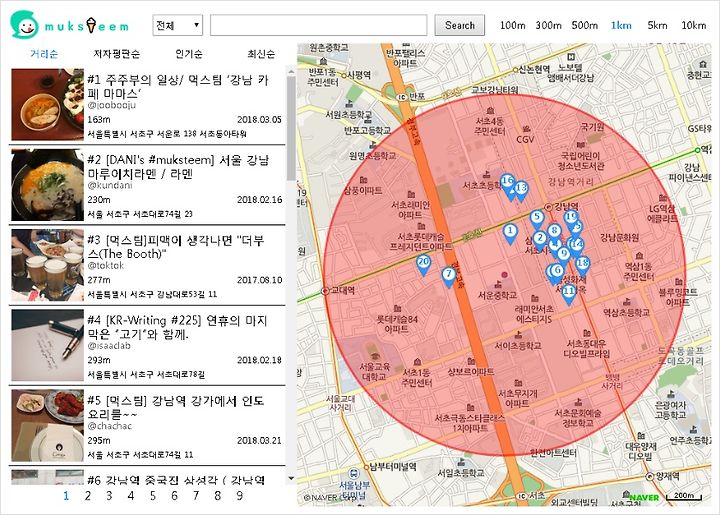
Task: Go to results page 7
Action: 196,496
